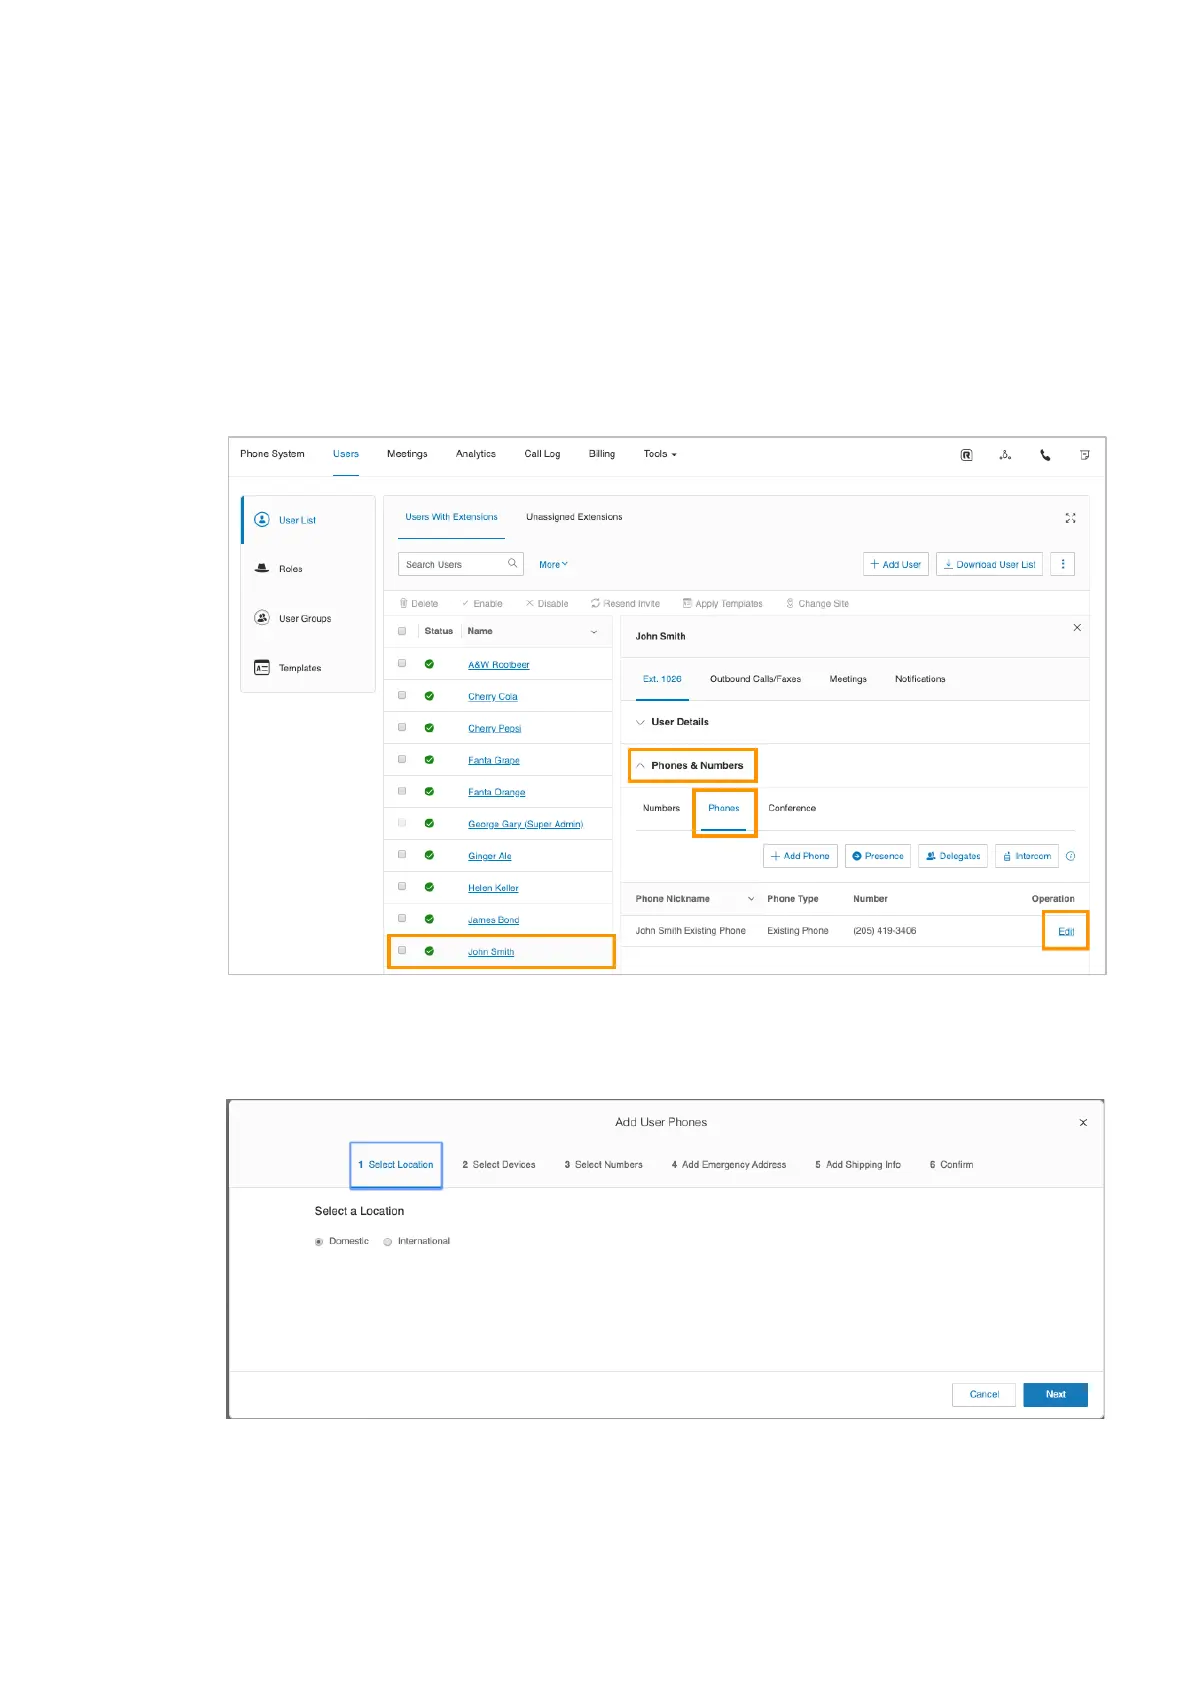Viewport: 1189px width, 1683px height.
Task: Select the User Groups icon
Action: coord(262,618)
